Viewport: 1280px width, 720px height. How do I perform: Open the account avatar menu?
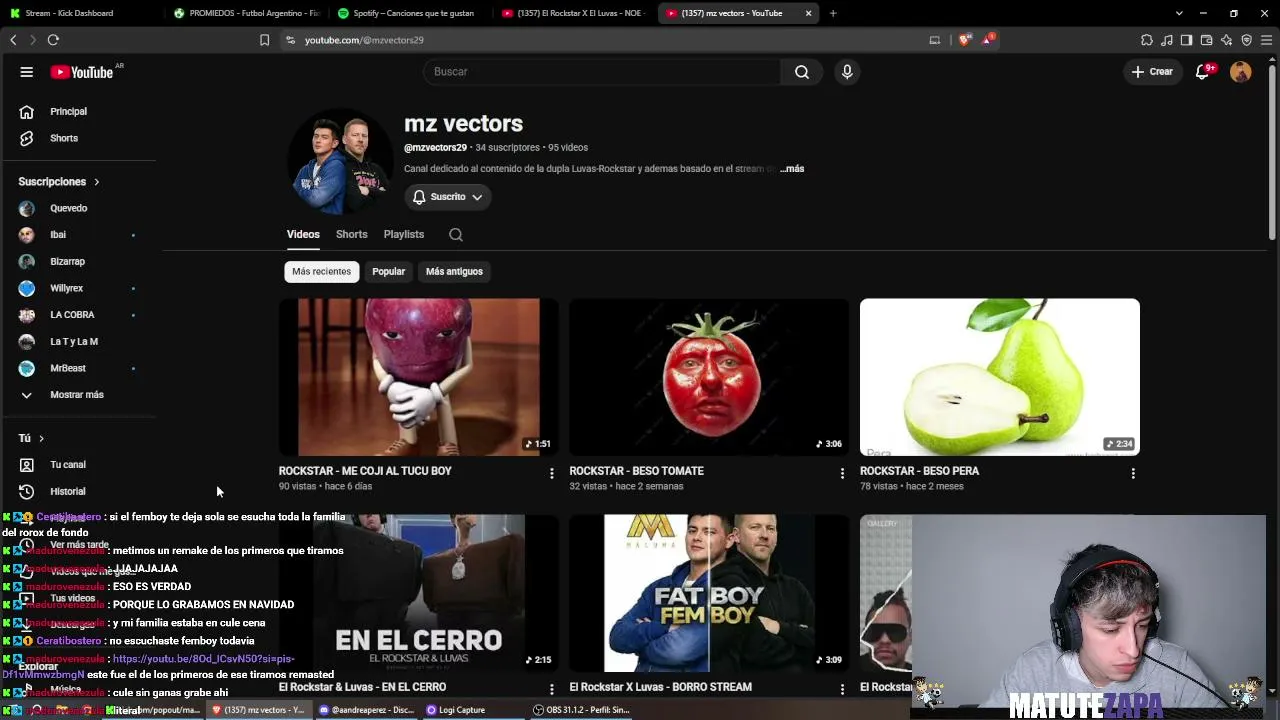pos(1241,72)
